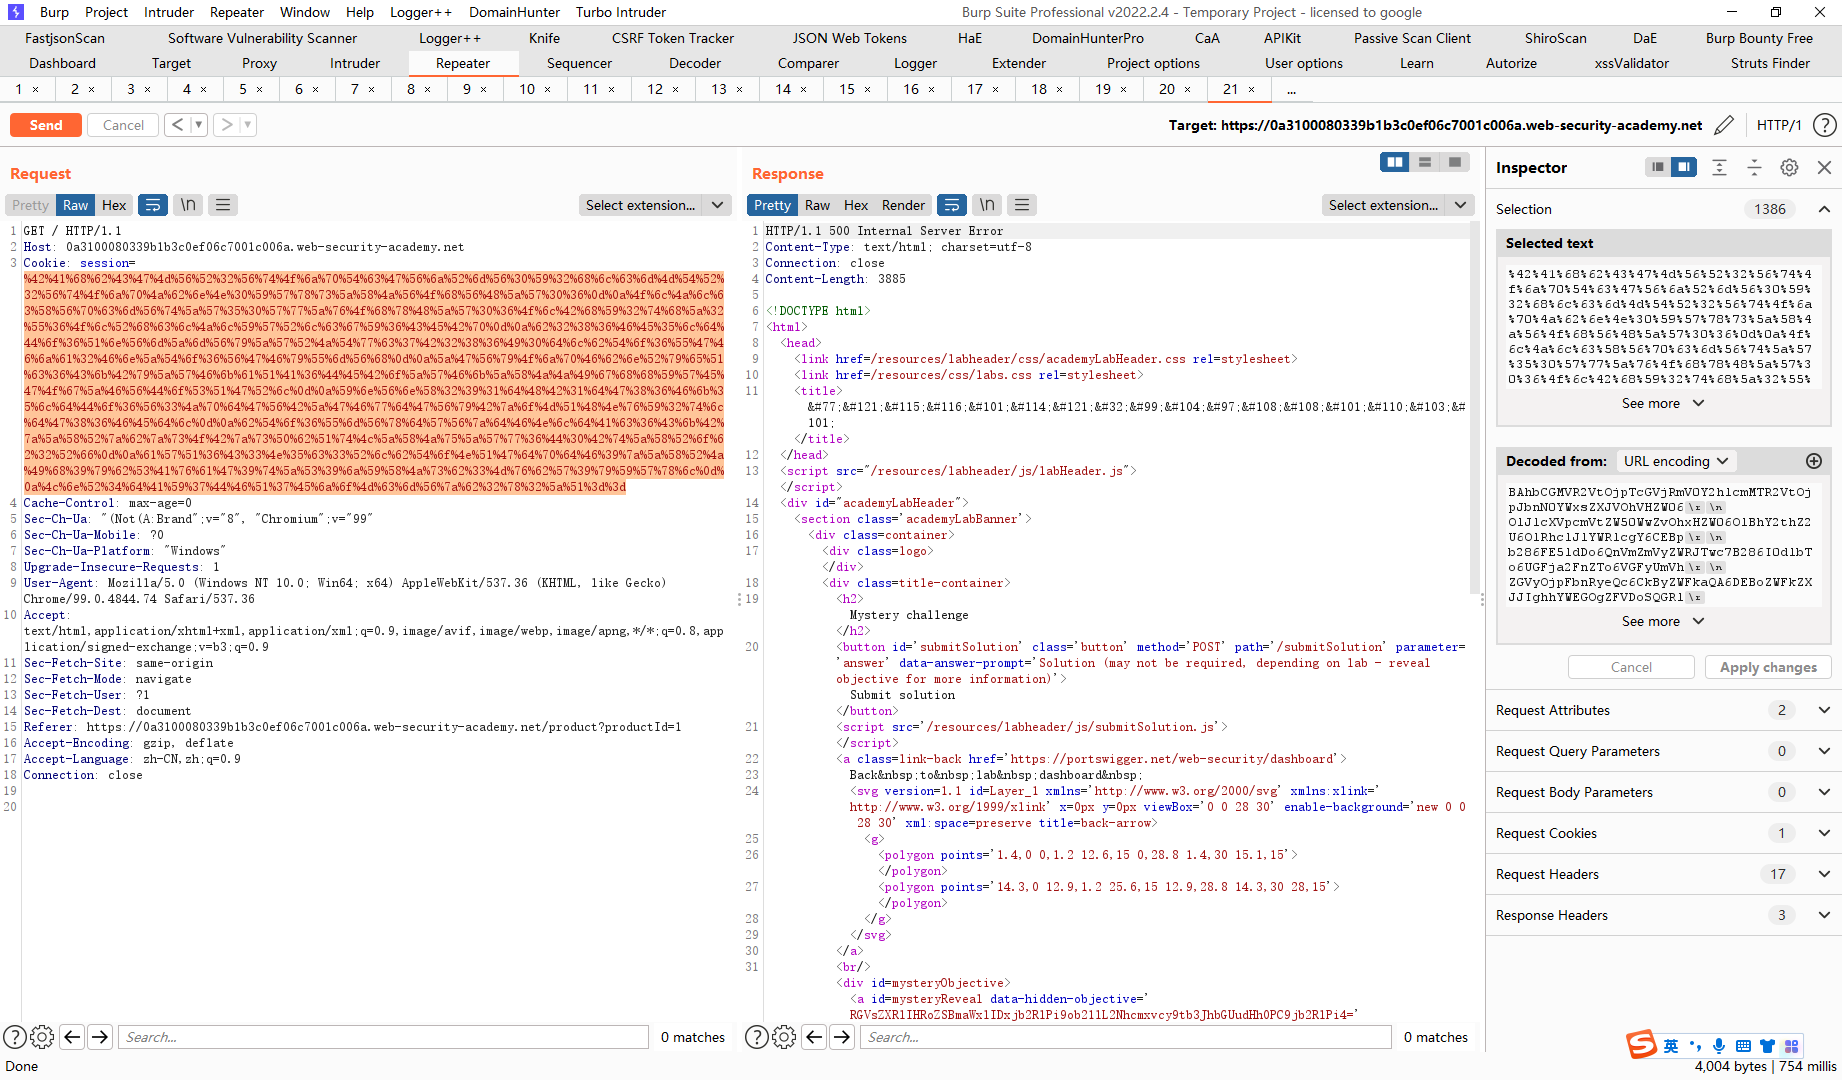Go to previous match in request search

pos(72,1037)
